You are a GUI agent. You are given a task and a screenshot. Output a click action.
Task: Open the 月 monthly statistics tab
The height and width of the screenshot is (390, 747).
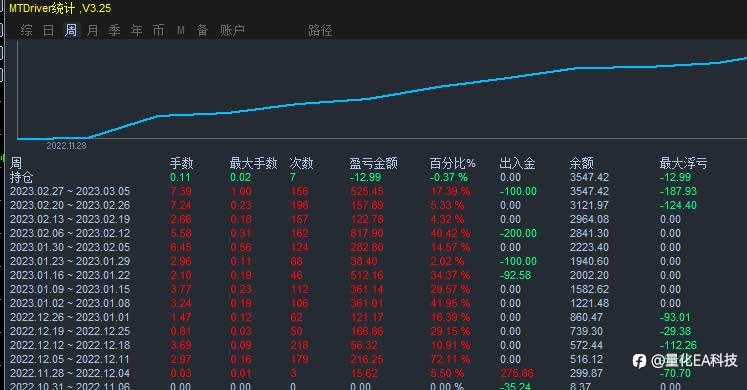coord(92,31)
